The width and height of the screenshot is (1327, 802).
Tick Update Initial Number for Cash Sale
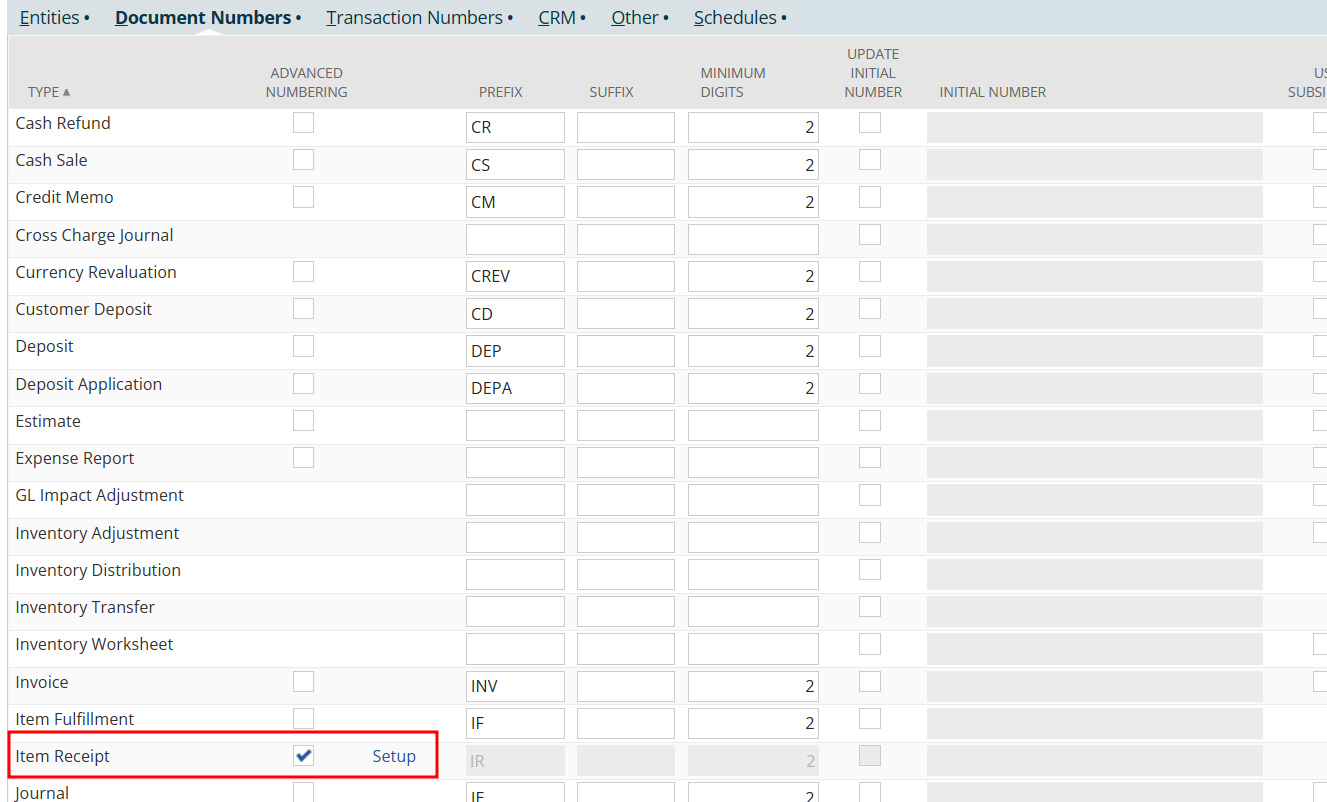pos(870,160)
